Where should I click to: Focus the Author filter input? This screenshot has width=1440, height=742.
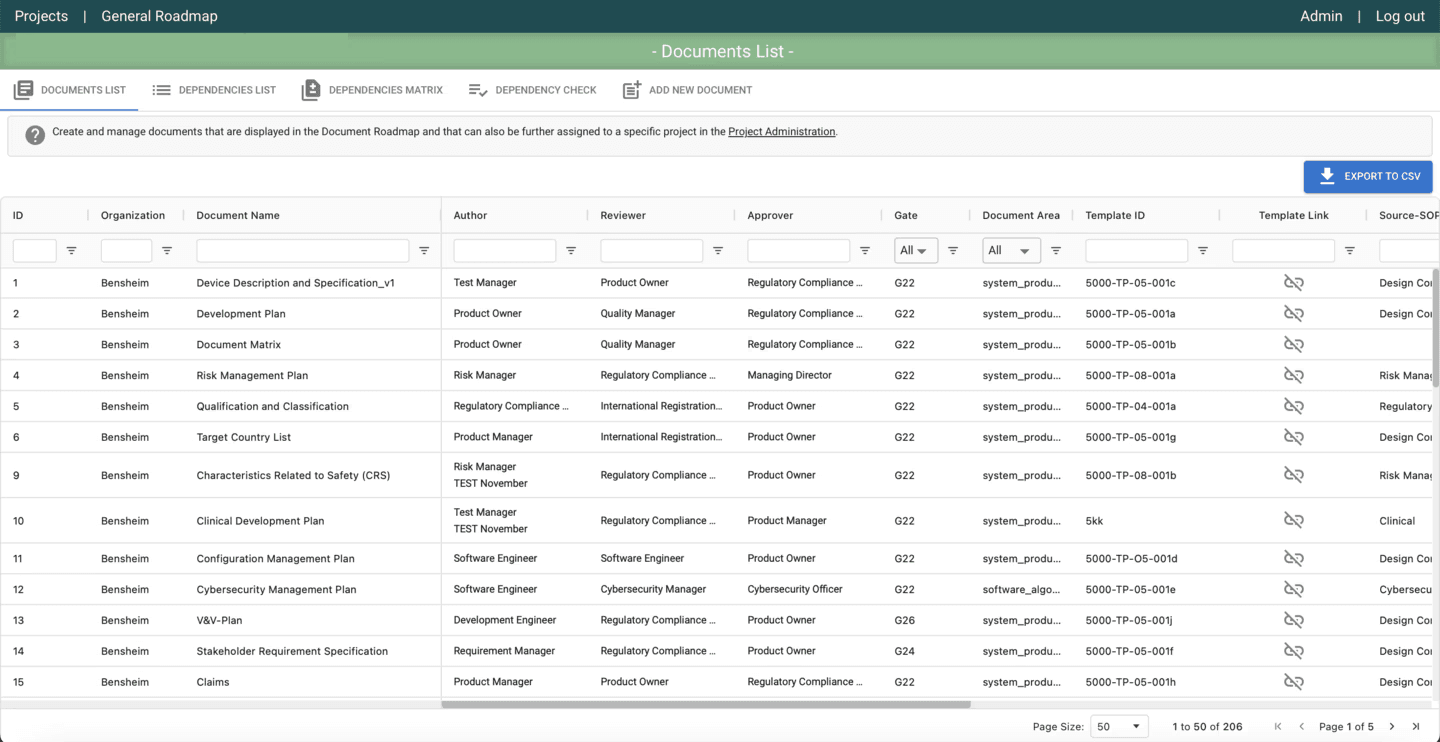(505, 250)
